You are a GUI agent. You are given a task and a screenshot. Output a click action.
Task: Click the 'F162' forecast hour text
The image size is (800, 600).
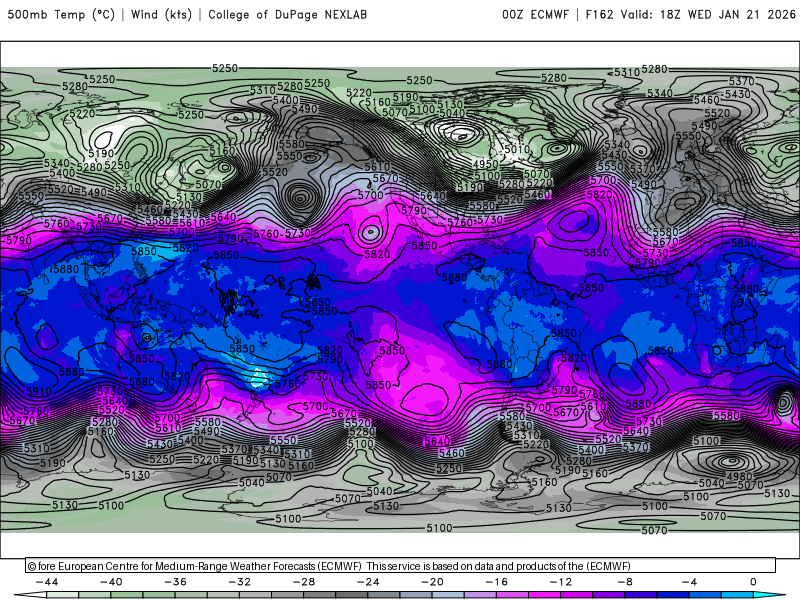(599, 15)
